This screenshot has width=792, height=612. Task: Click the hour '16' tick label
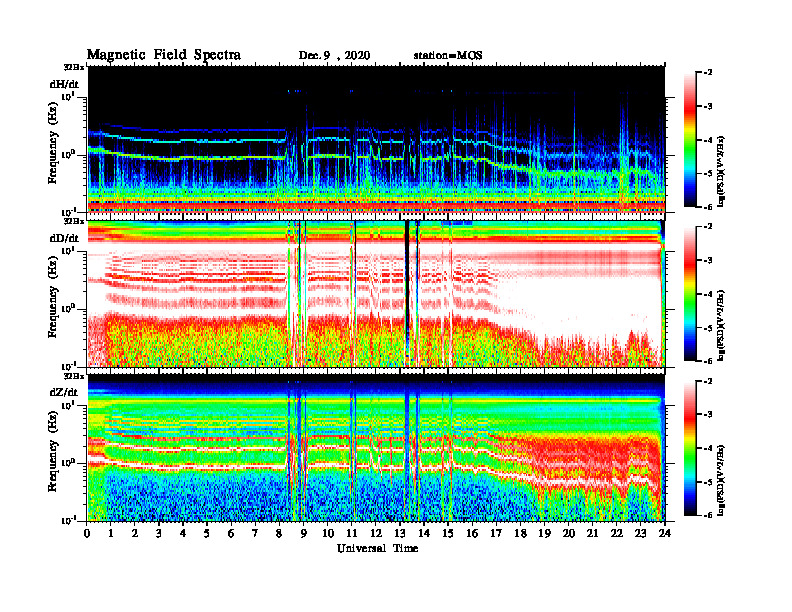pyautogui.click(x=472, y=534)
